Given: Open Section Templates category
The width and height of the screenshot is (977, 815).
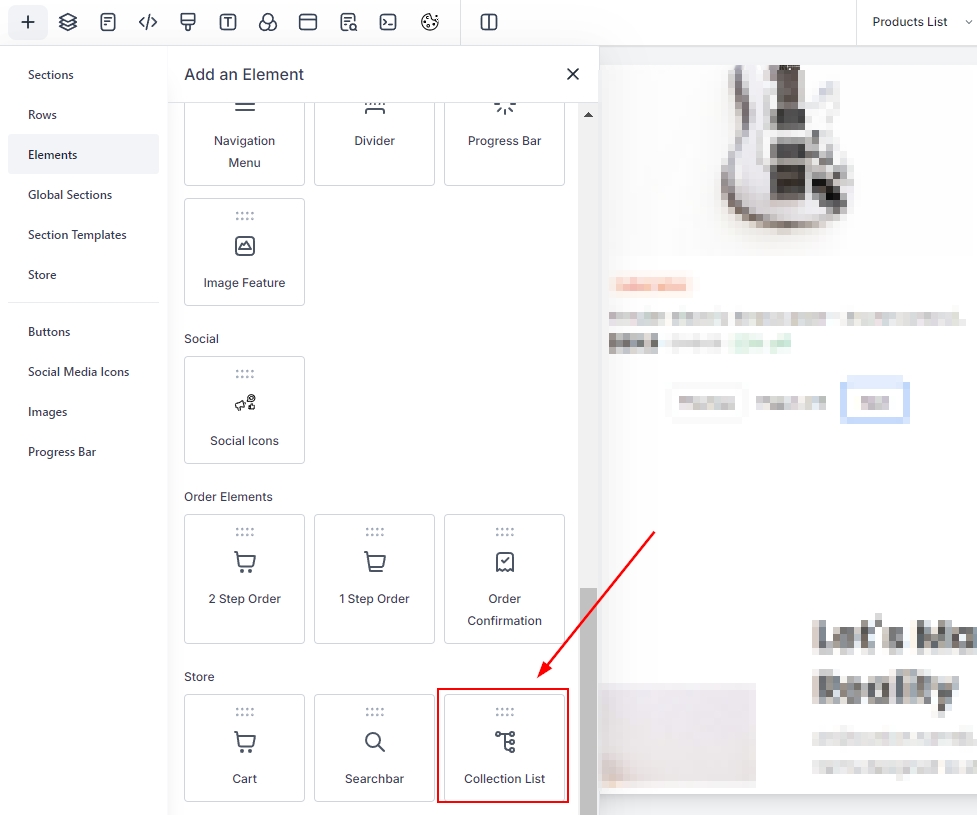Looking at the screenshot, I should pyautogui.click(x=77, y=235).
